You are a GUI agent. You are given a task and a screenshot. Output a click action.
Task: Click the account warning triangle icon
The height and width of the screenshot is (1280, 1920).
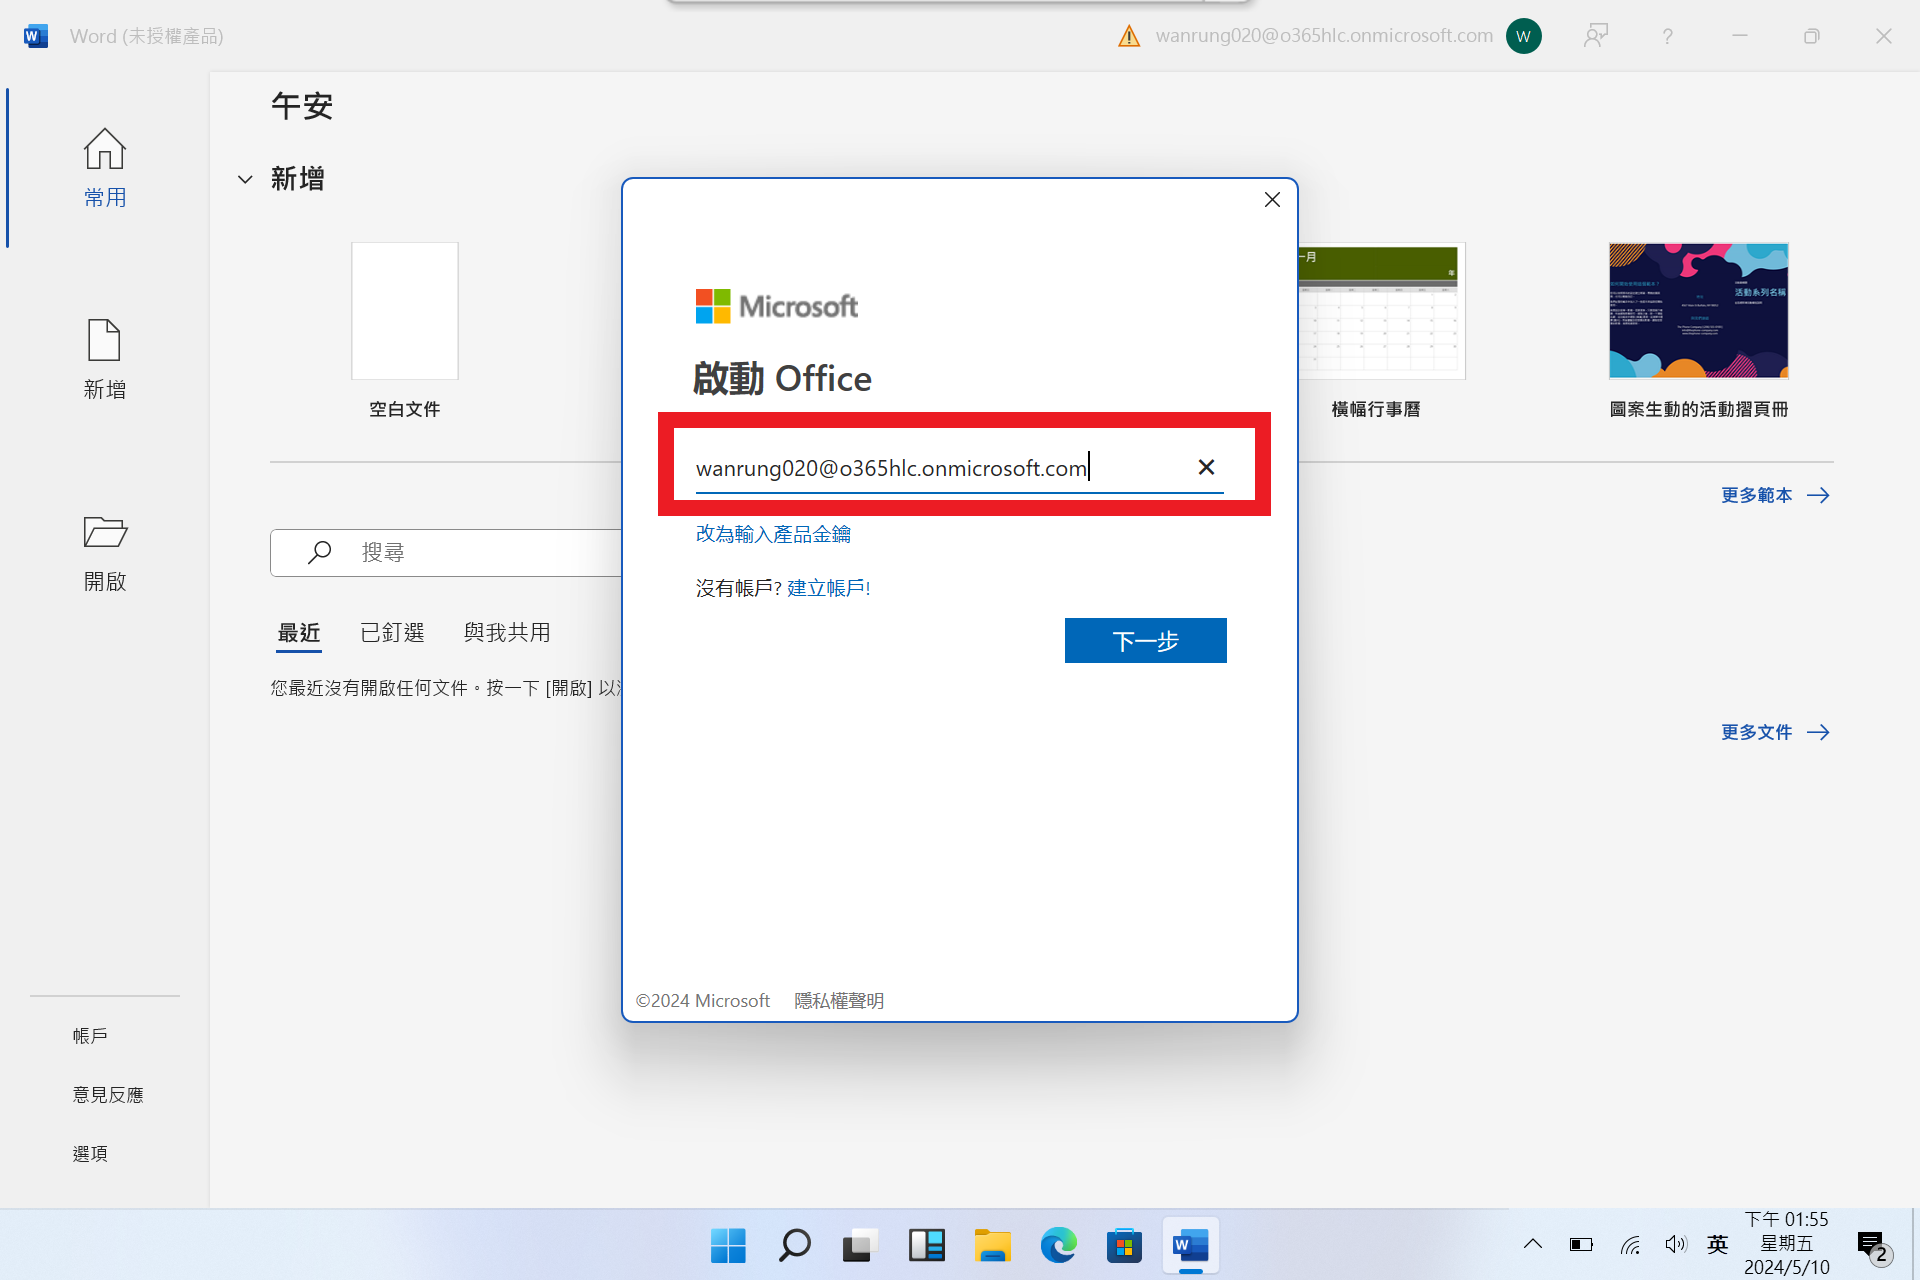coord(1129,37)
